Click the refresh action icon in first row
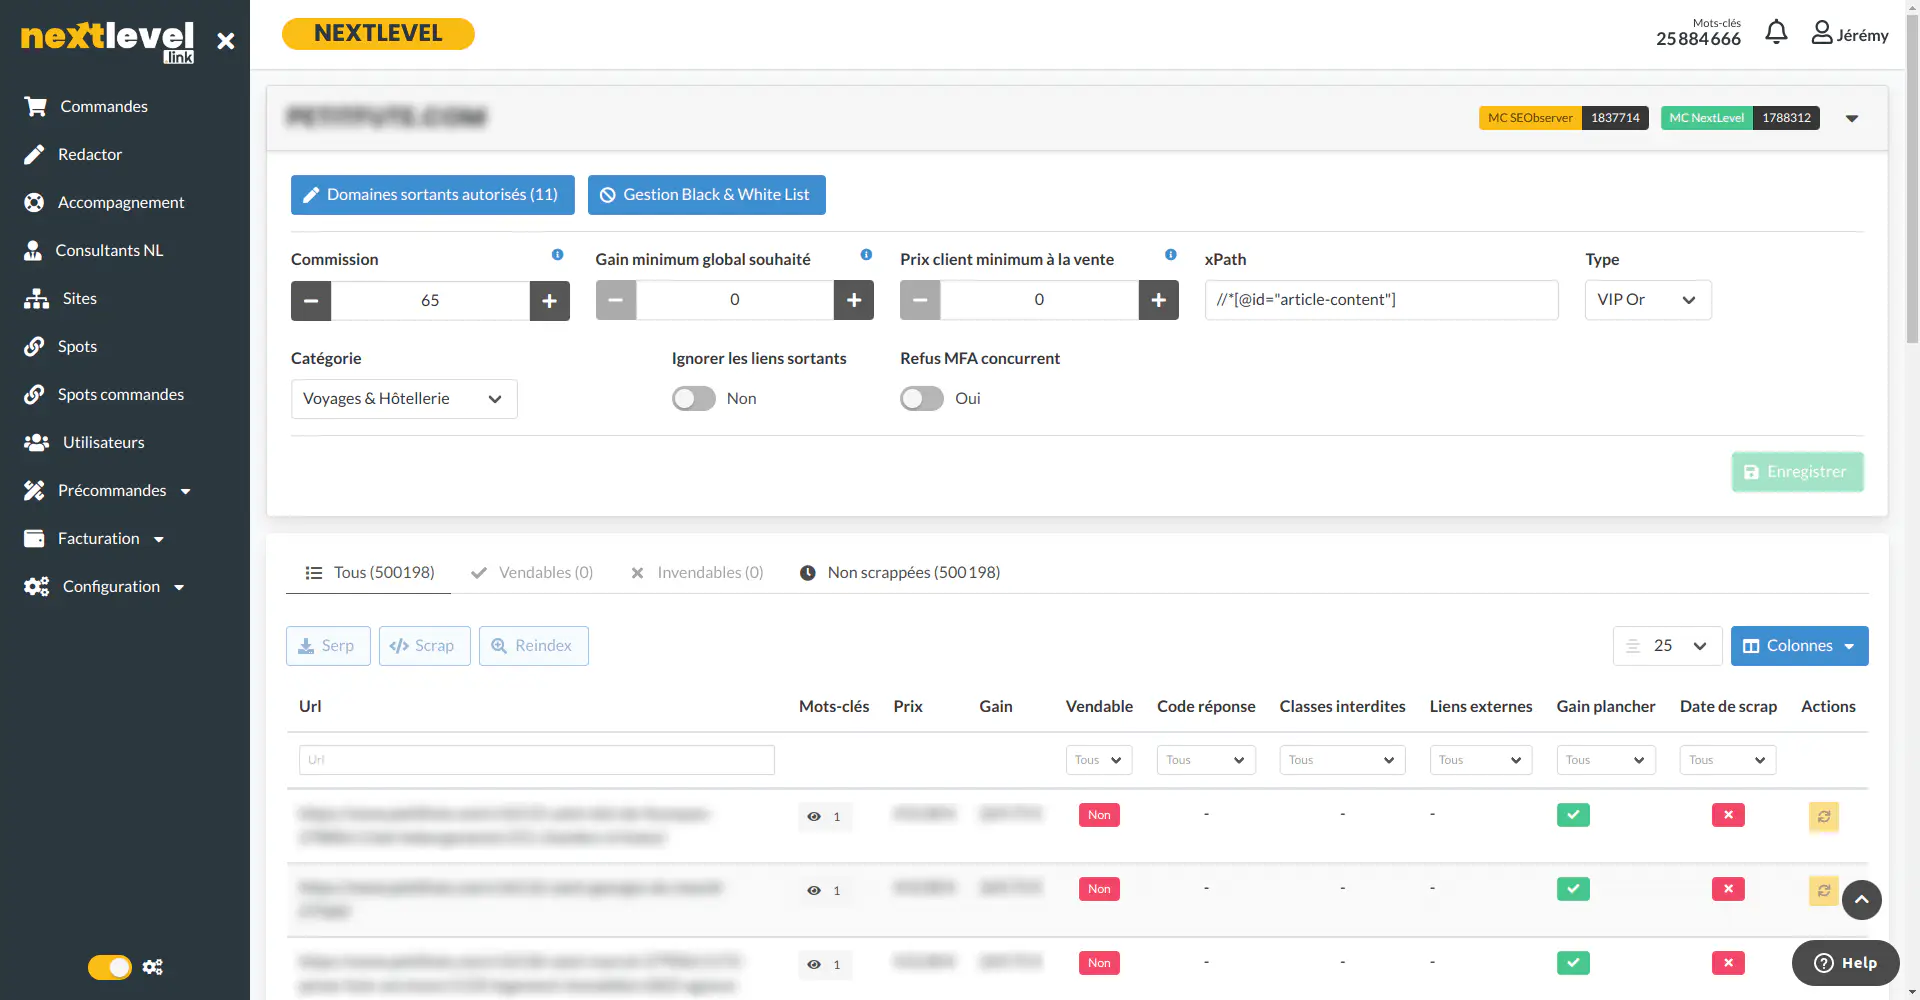The image size is (1920, 1000). click(1824, 816)
